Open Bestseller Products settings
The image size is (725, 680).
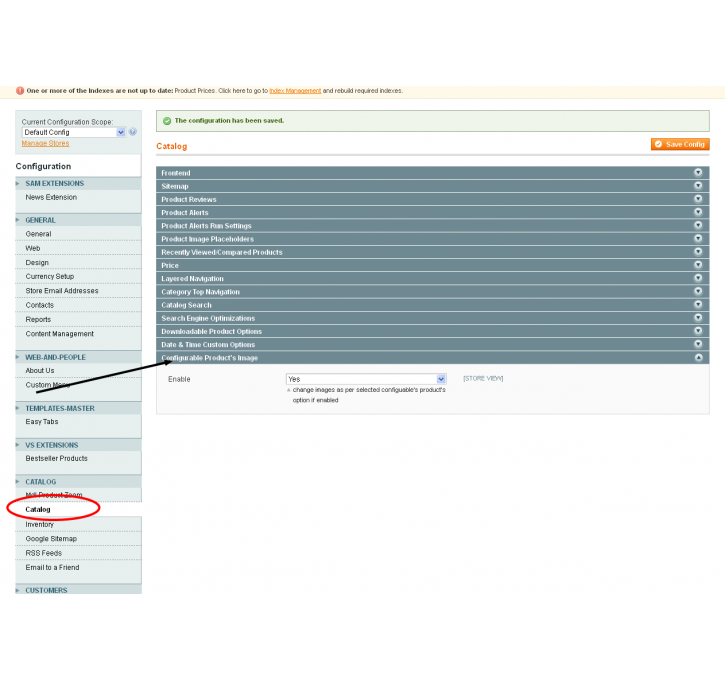(x=56, y=459)
